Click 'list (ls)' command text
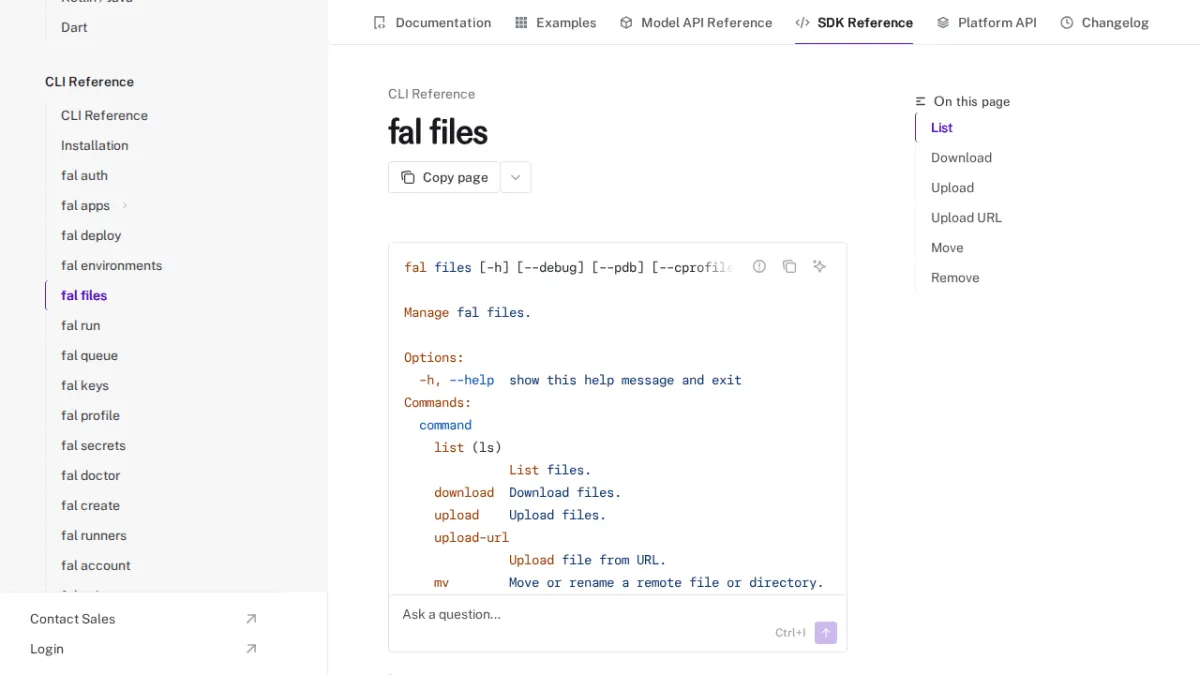1200x675 pixels. tap(468, 447)
